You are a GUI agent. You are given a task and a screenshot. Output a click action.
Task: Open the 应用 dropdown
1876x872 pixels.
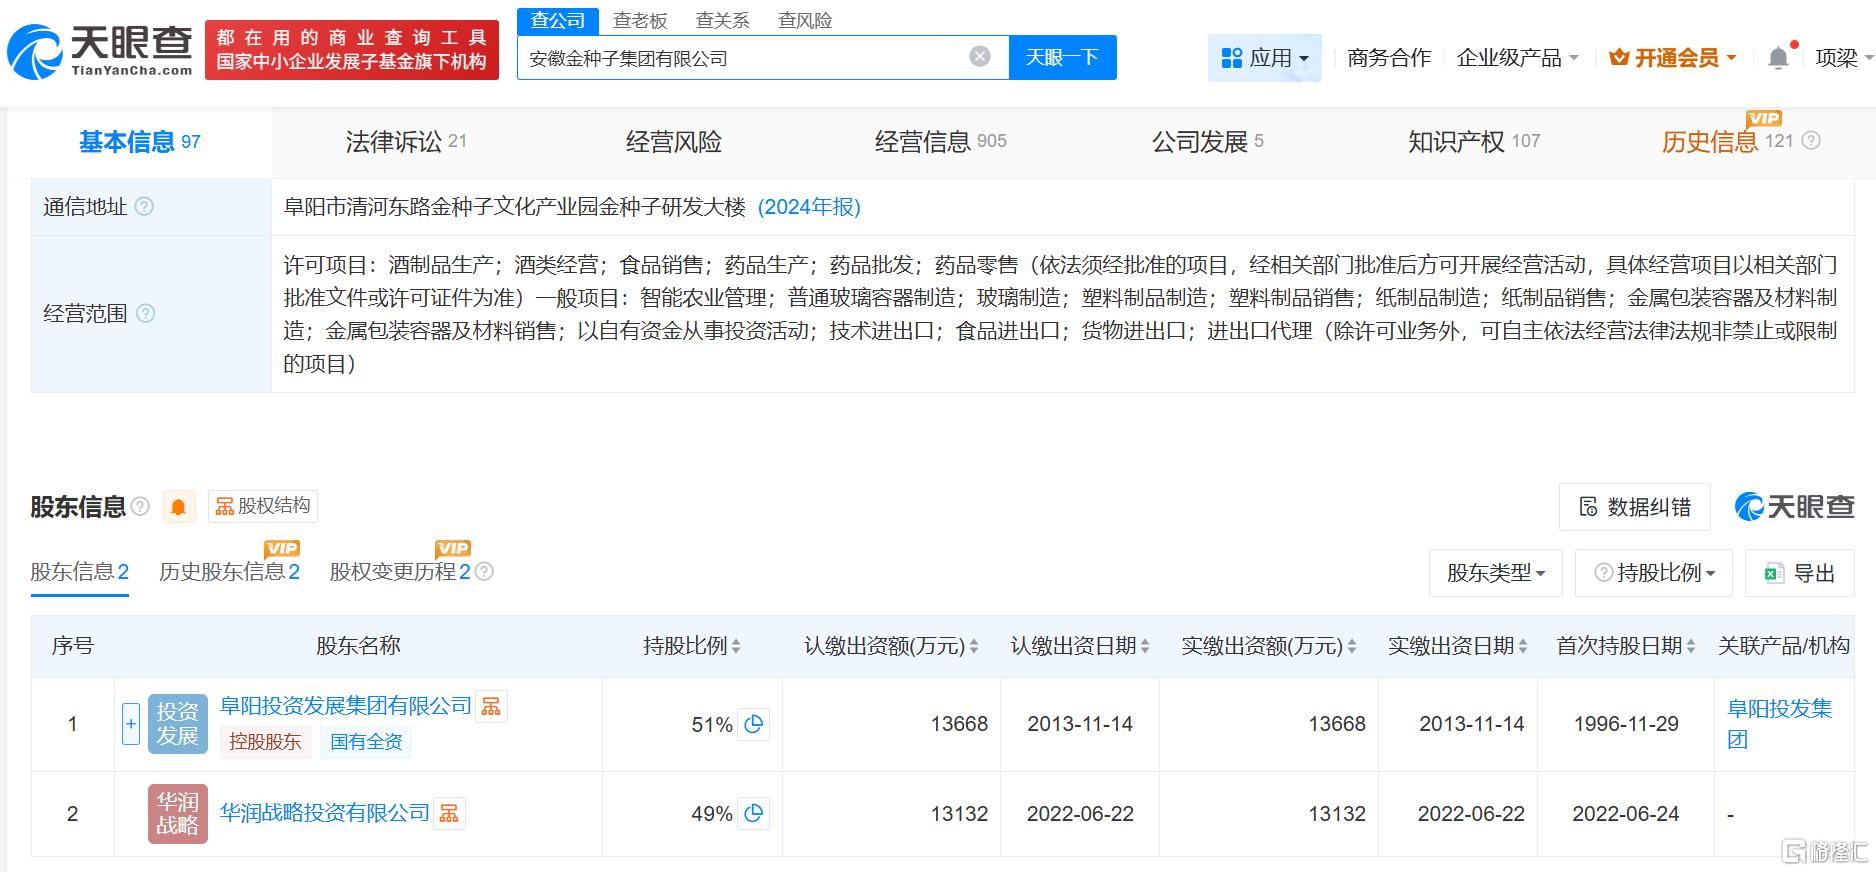(x=1265, y=58)
